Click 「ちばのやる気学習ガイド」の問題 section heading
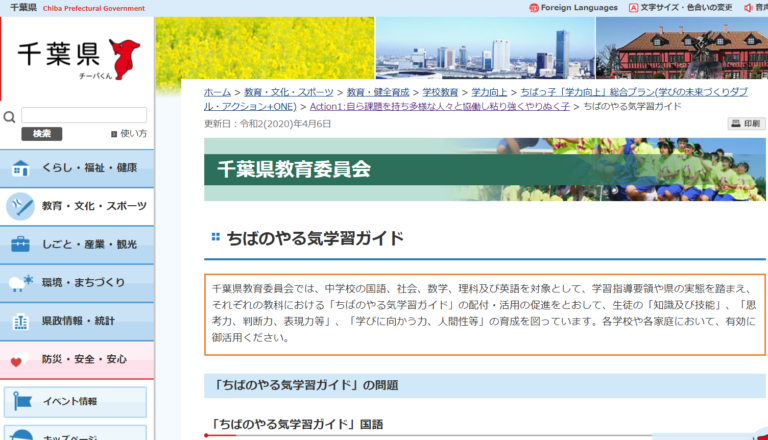 (305, 385)
